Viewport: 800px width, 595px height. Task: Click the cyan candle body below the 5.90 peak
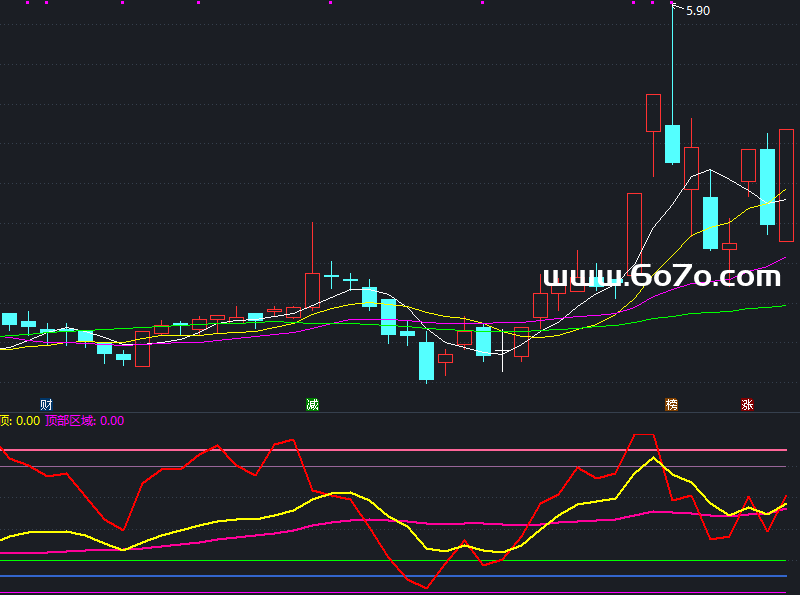coord(672,143)
